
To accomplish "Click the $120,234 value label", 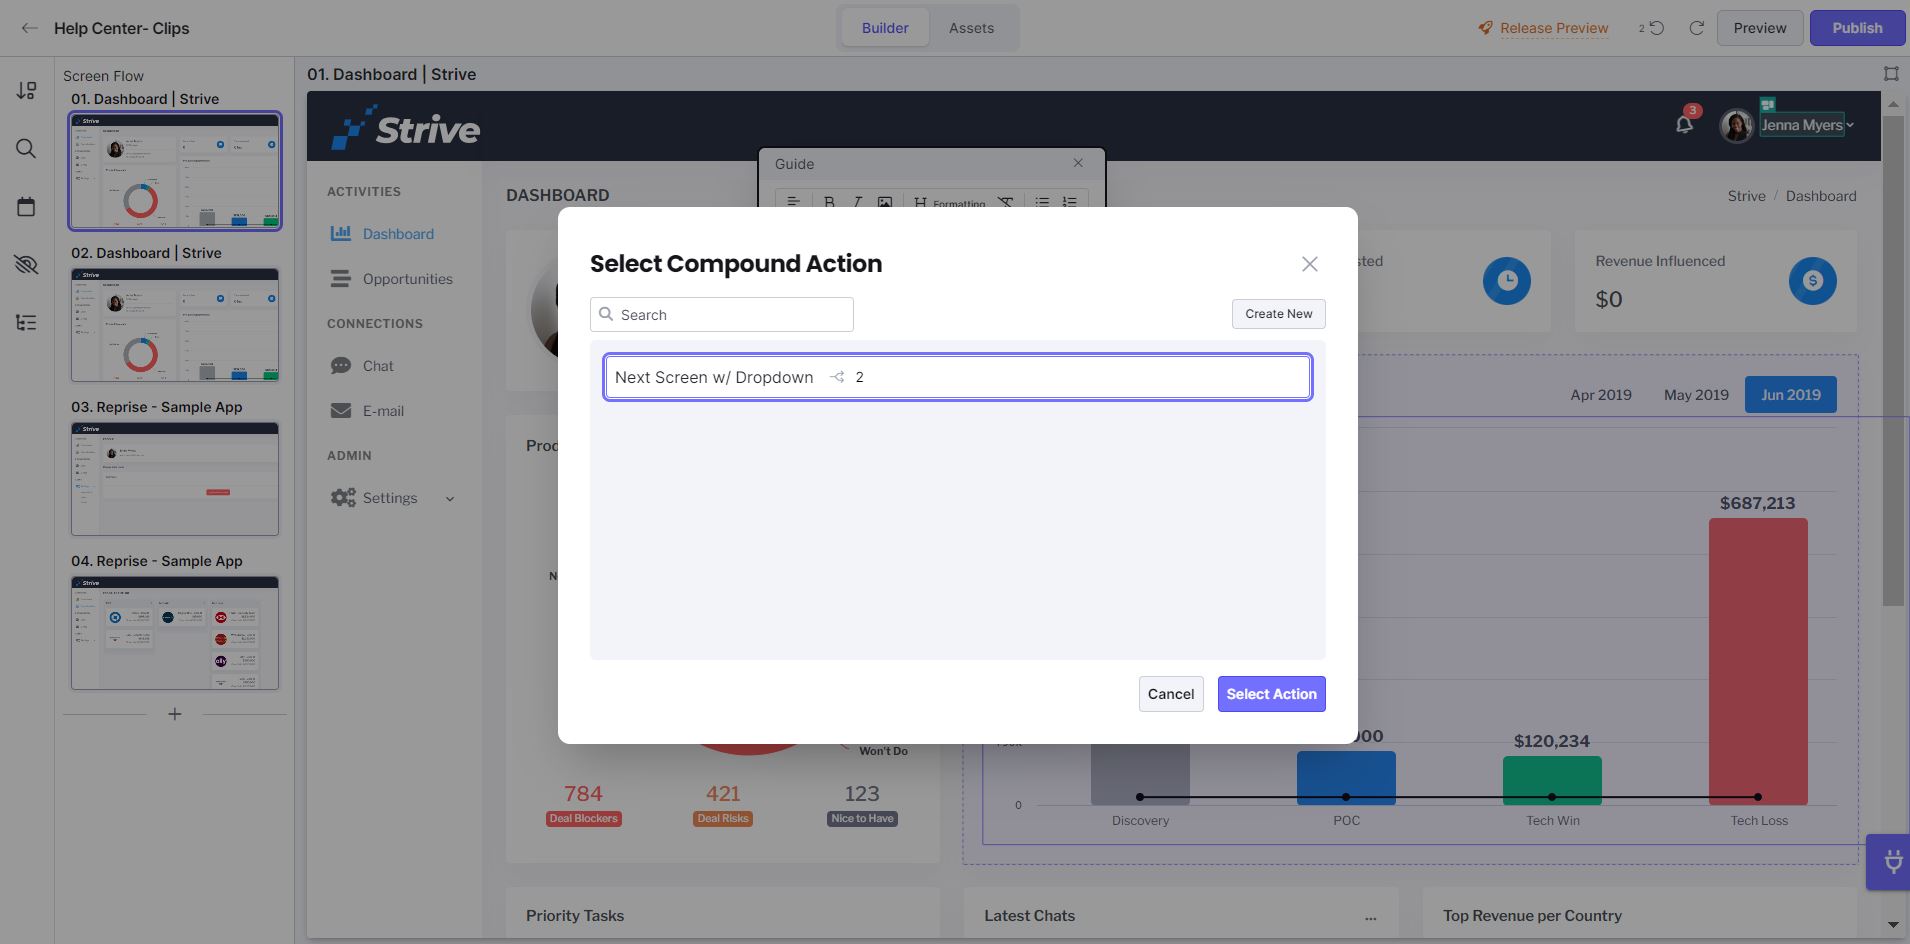I will click(1551, 741).
